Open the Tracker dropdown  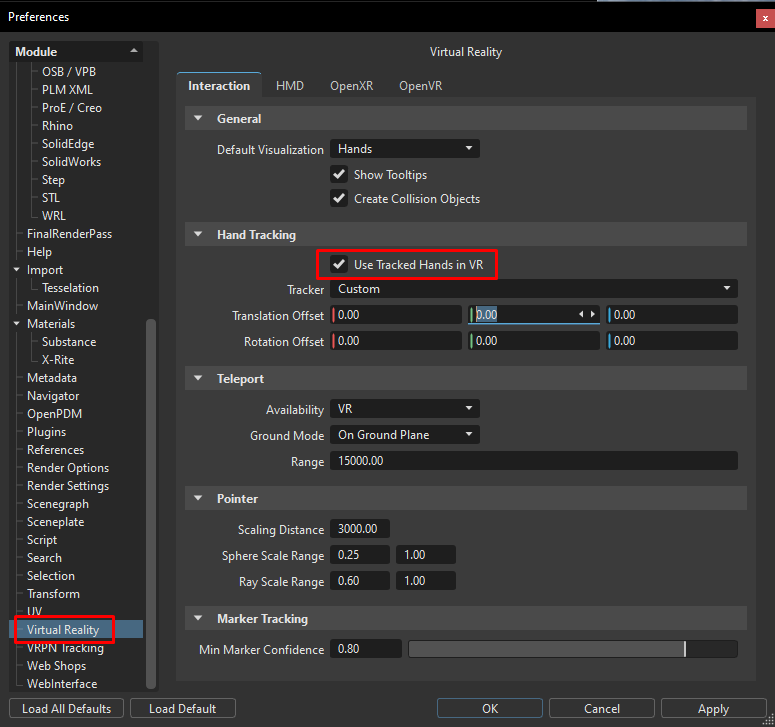tap(535, 289)
